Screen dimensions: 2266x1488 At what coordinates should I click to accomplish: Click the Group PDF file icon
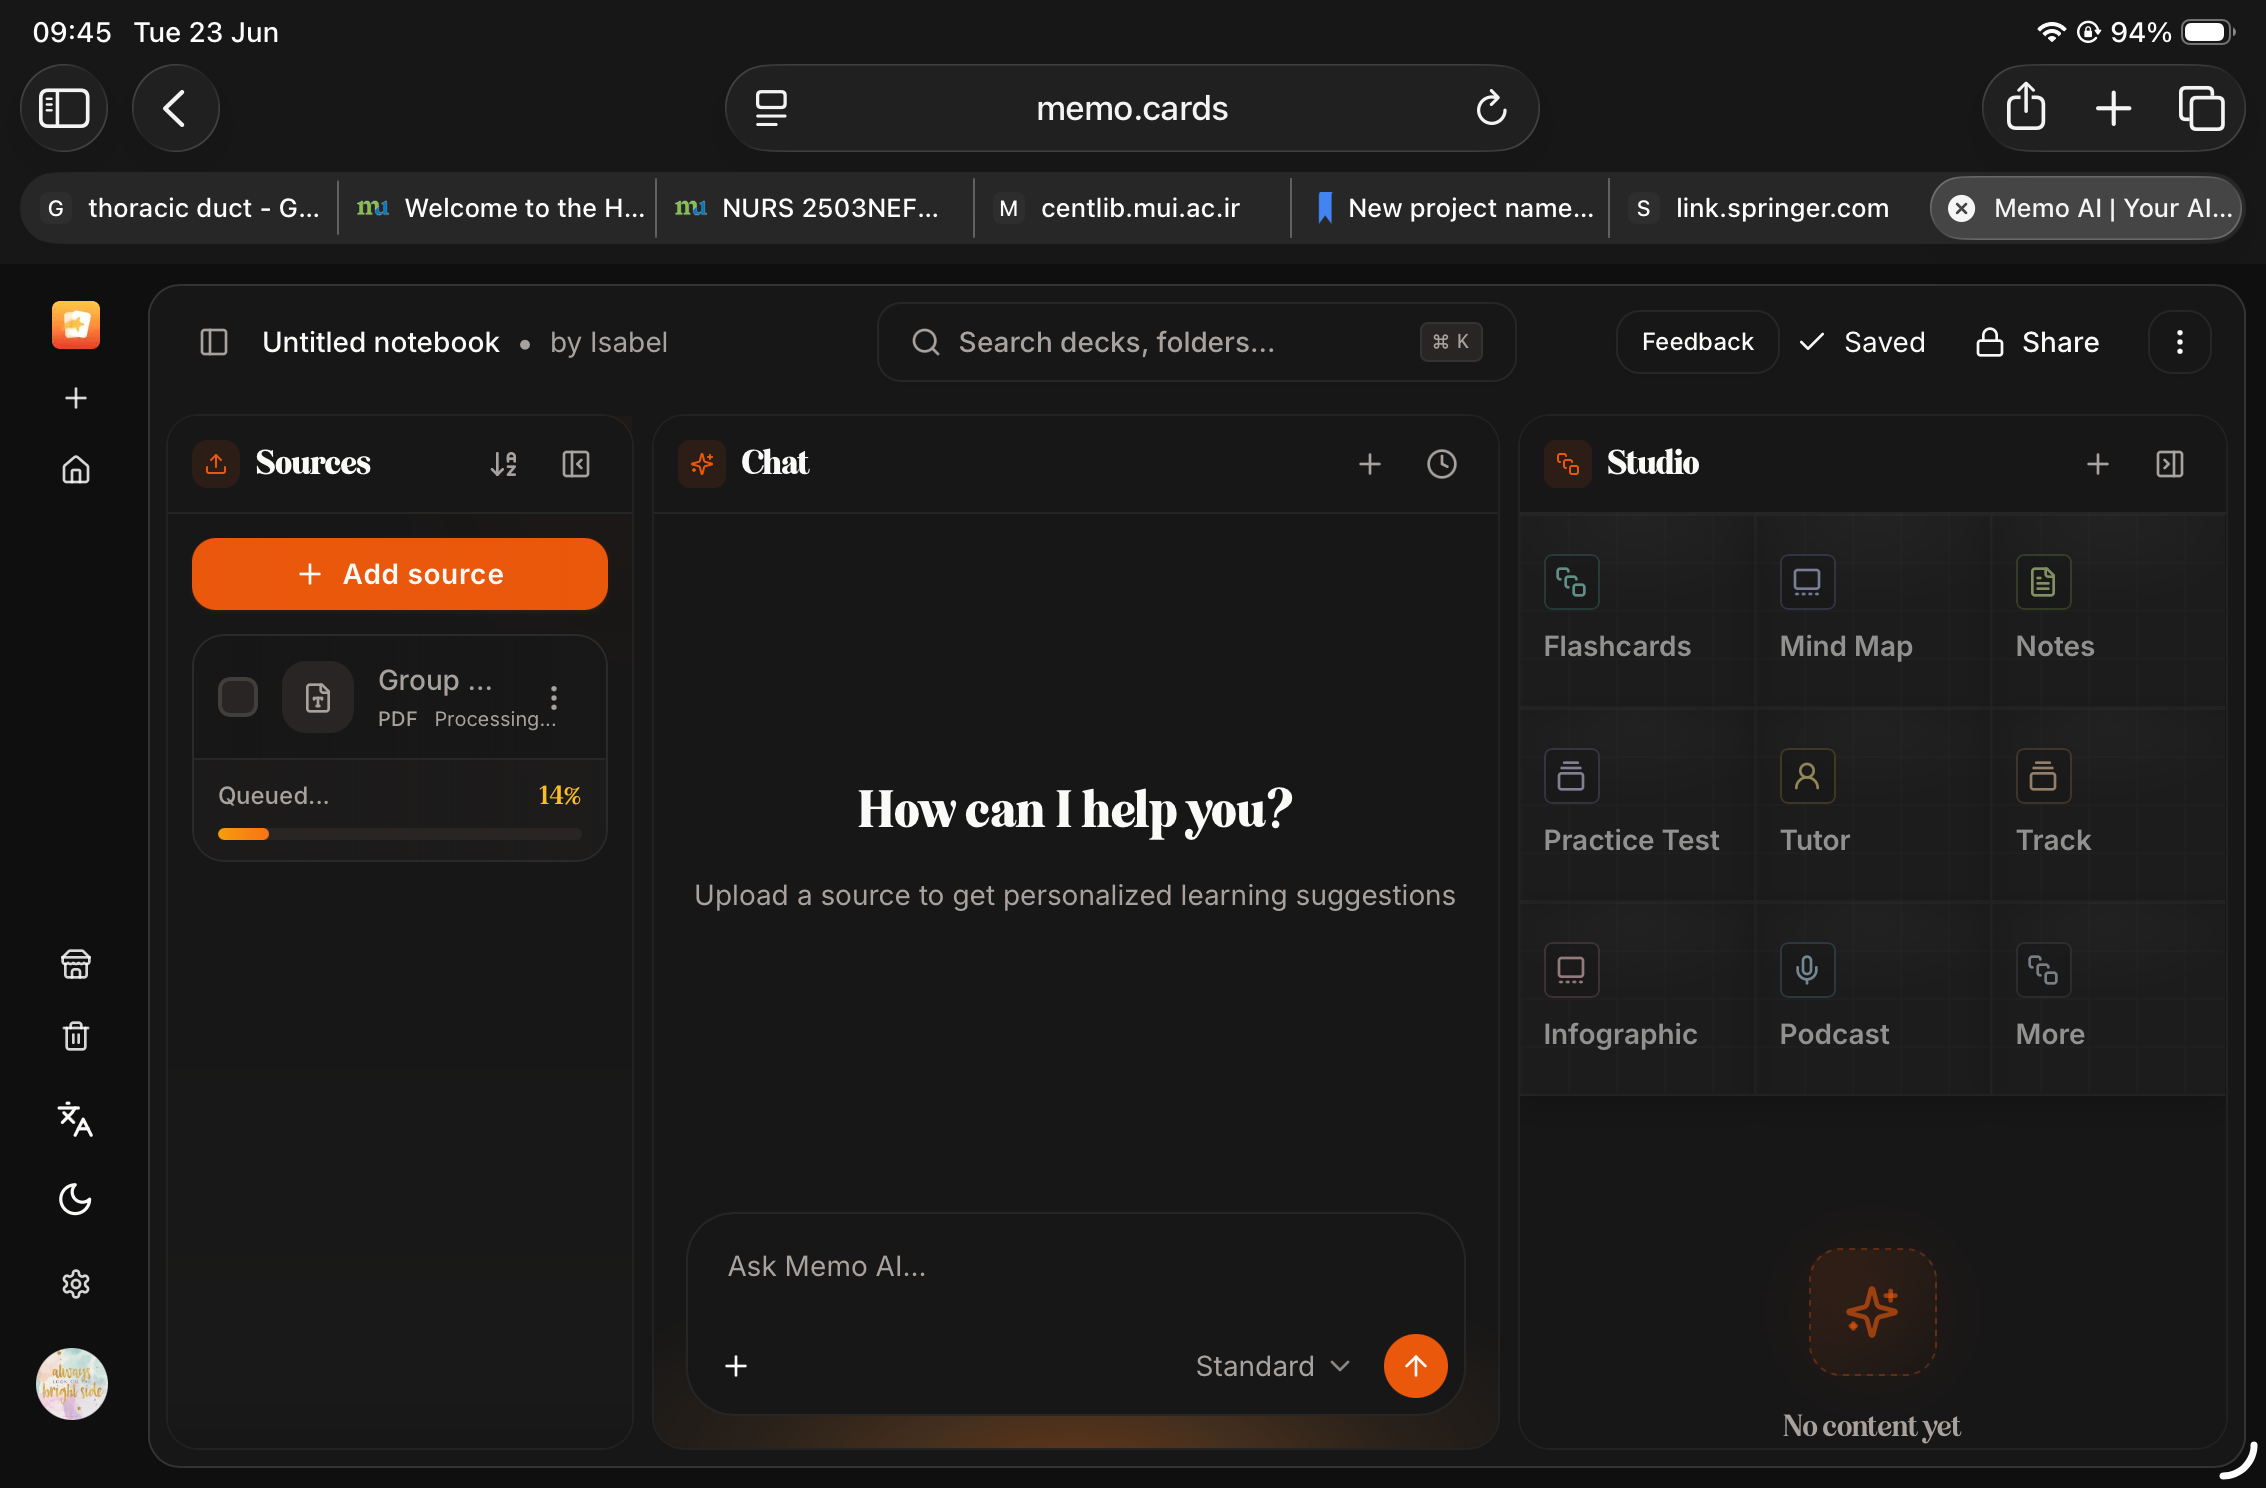(318, 697)
